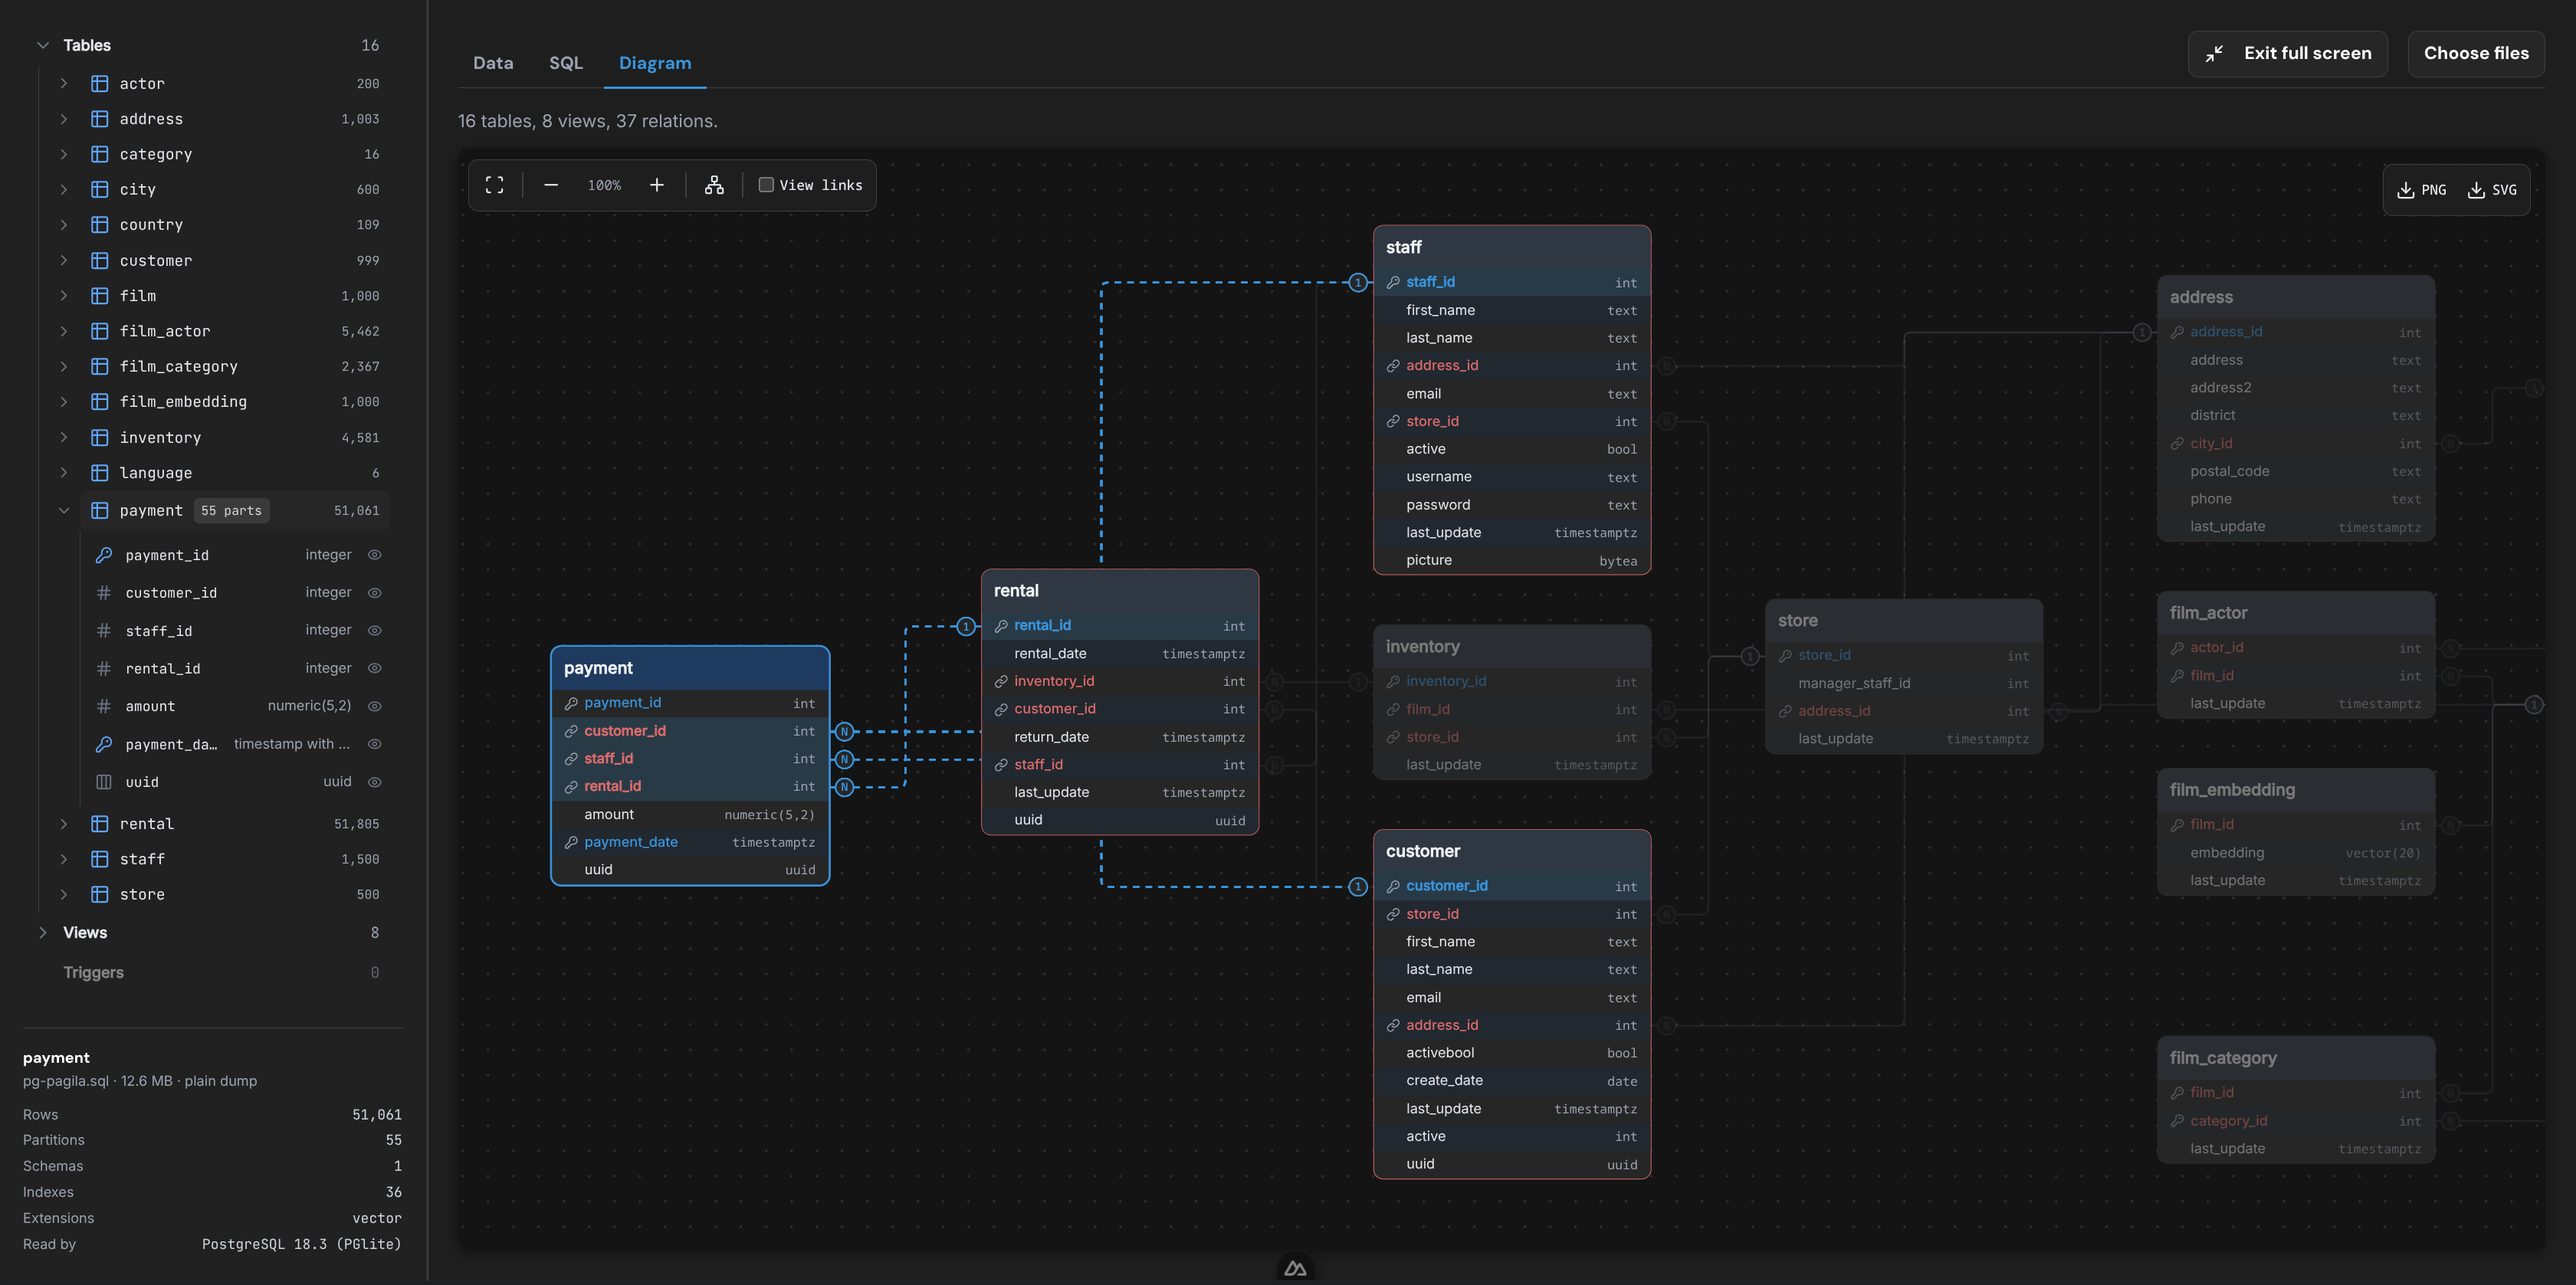Screen dimensions: 2576x1285
Task: Click the fit-to-screen diagram icon
Action: pyautogui.click(x=494, y=185)
